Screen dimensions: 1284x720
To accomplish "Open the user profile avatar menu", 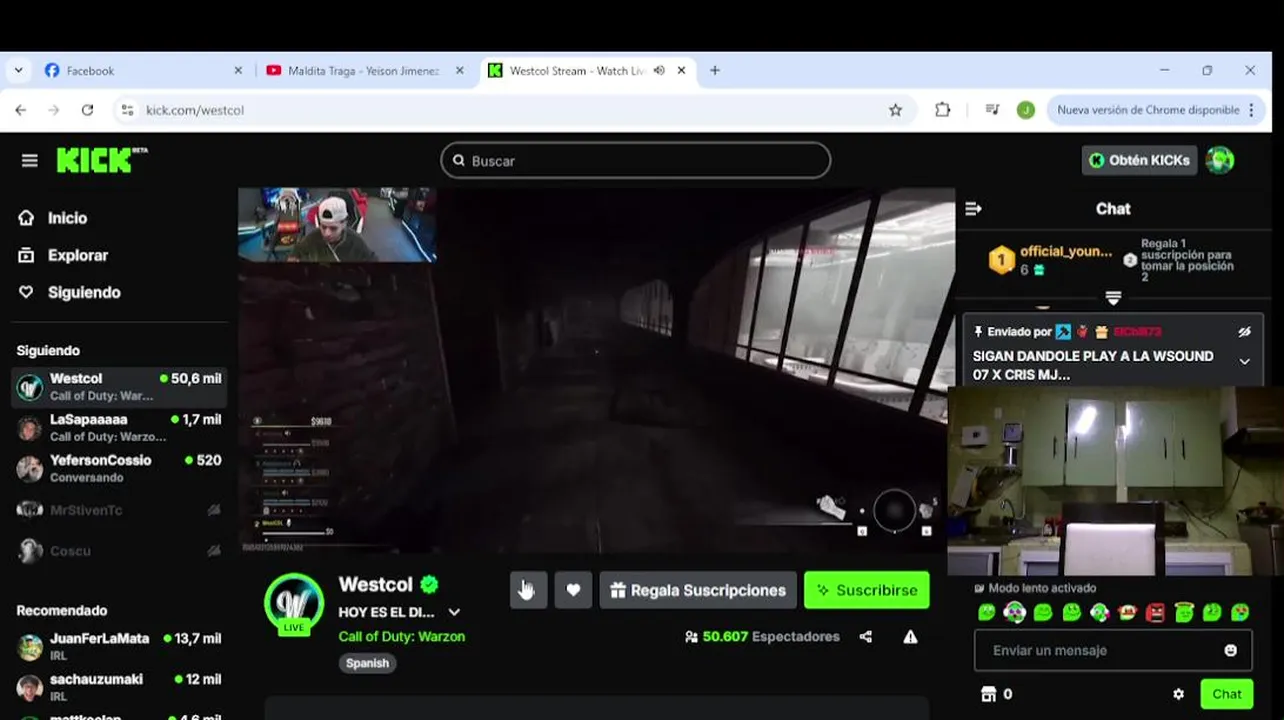I will [1220, 160].
